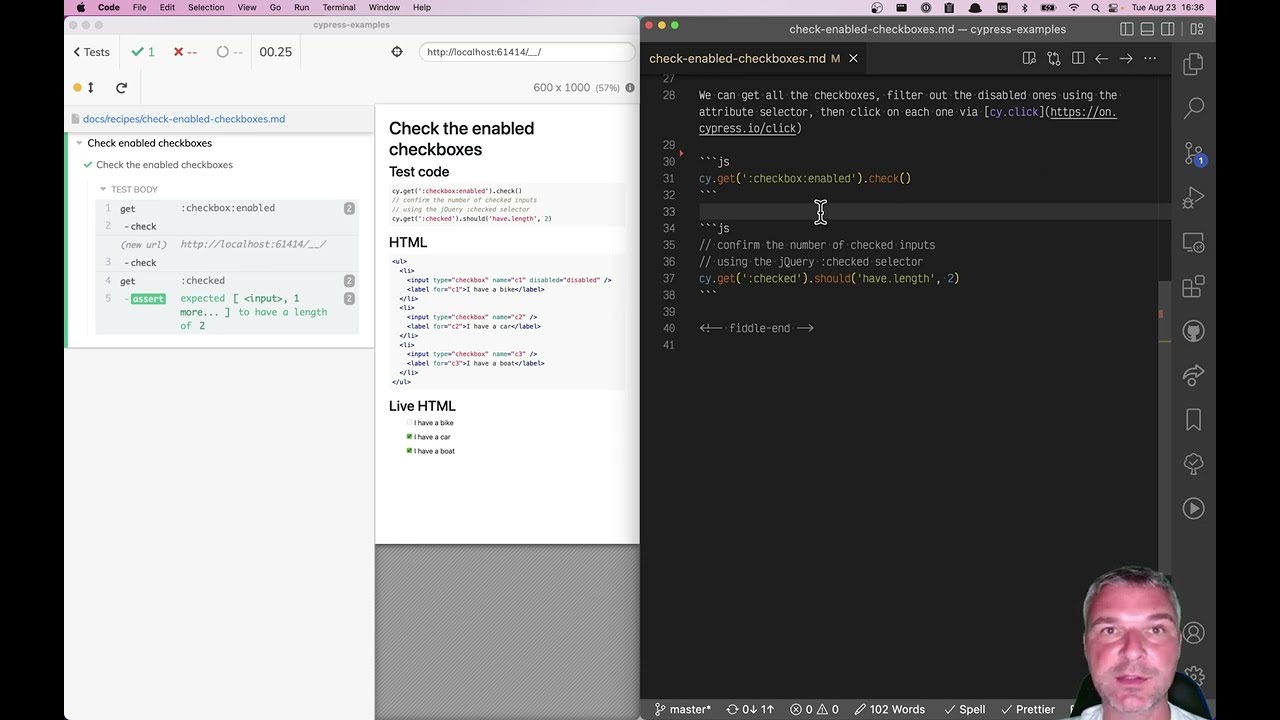Open Bookmarks view
1280x720 pixels.
tap(1193, 420)
